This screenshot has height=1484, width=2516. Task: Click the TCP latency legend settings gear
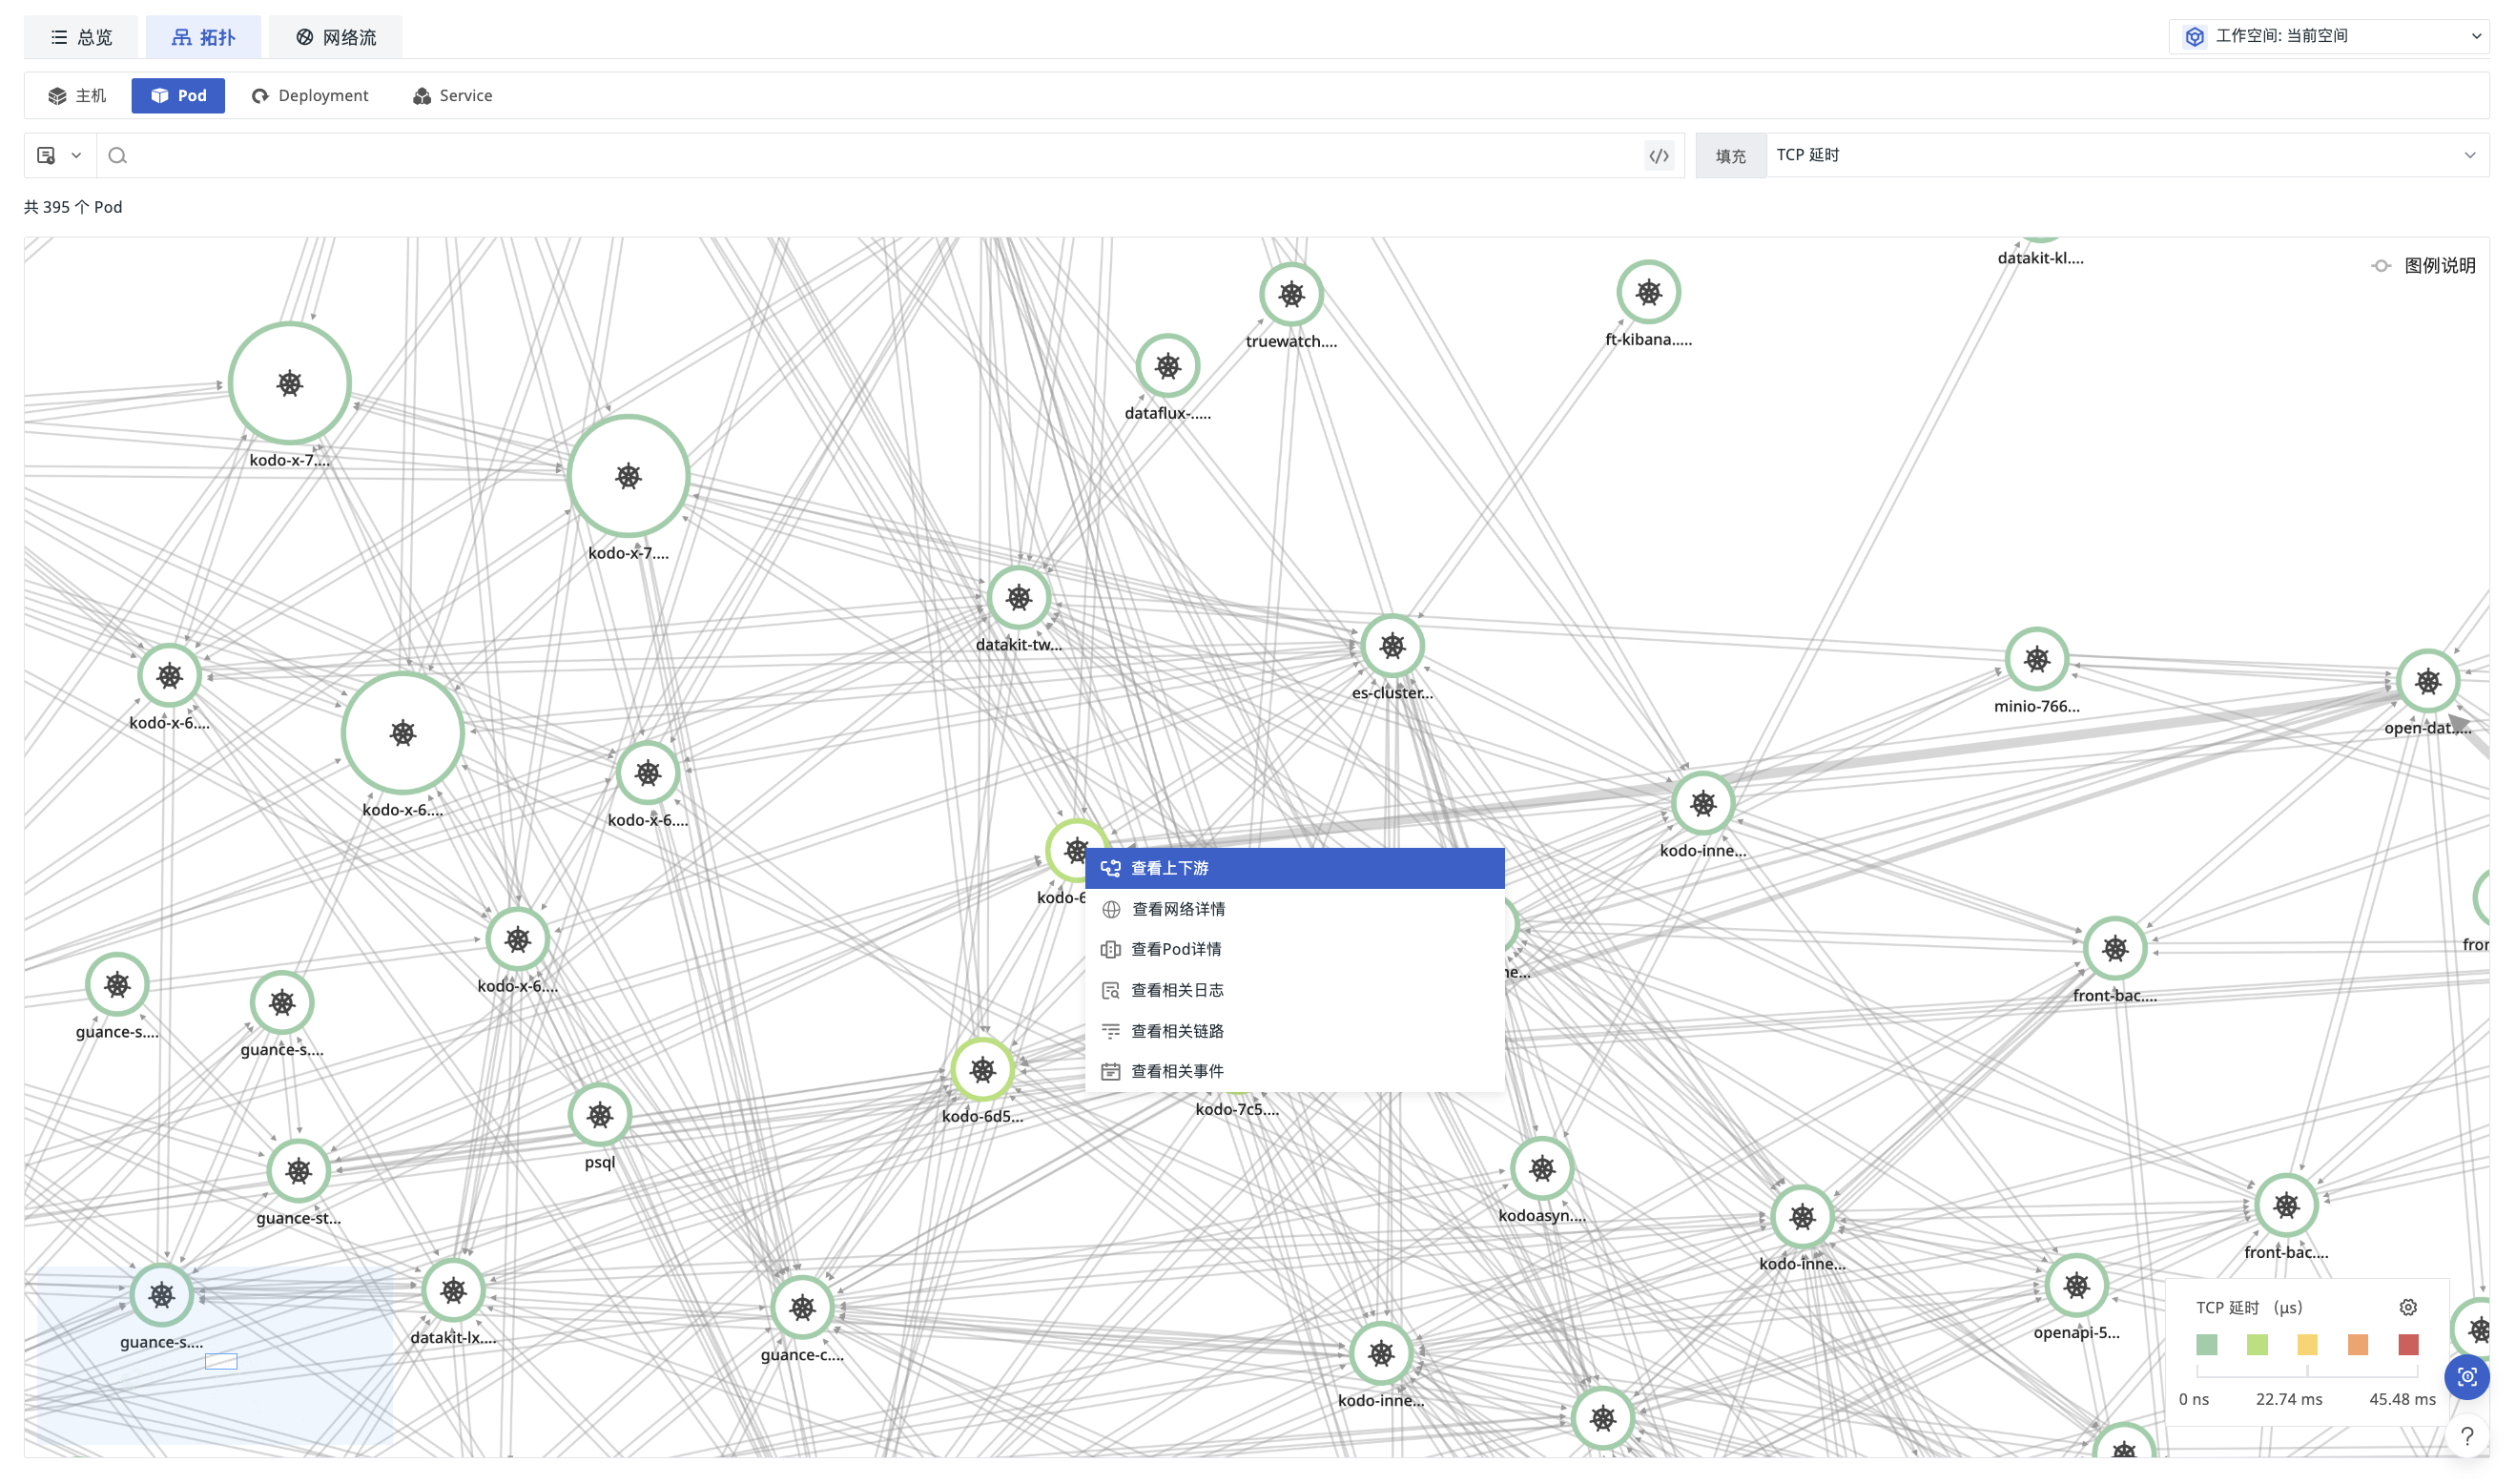[x=2407, y=1307]
